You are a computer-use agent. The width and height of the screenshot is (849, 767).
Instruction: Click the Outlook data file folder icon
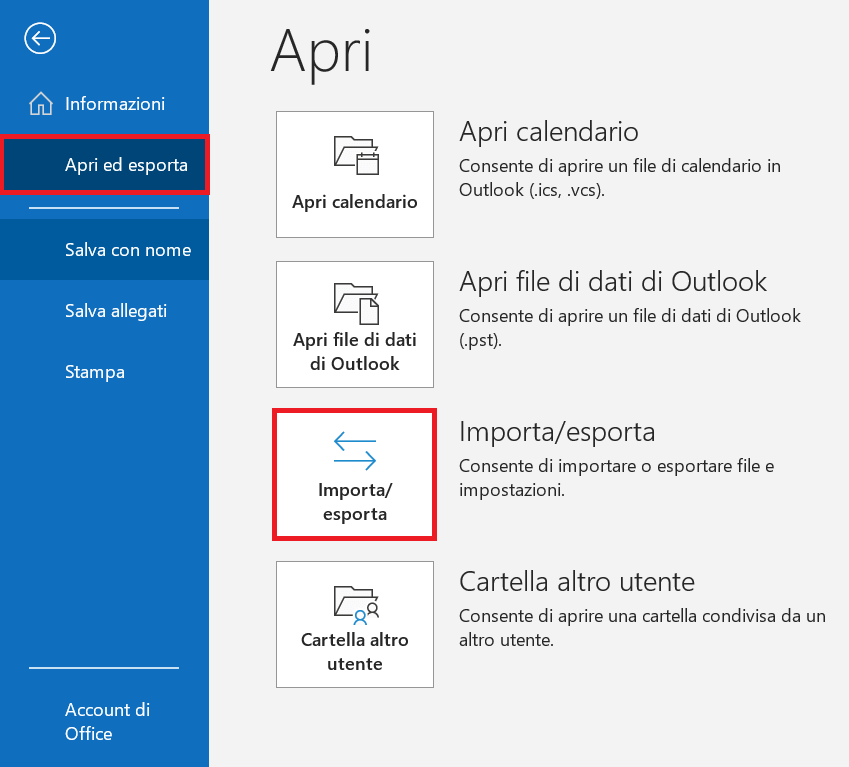pos(356,303)
